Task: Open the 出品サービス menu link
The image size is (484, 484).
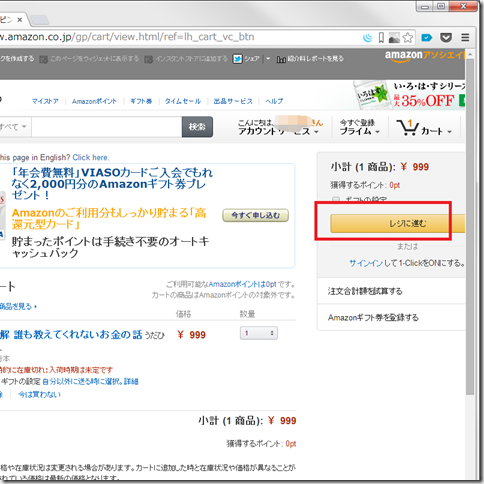Action: (233, 101)
